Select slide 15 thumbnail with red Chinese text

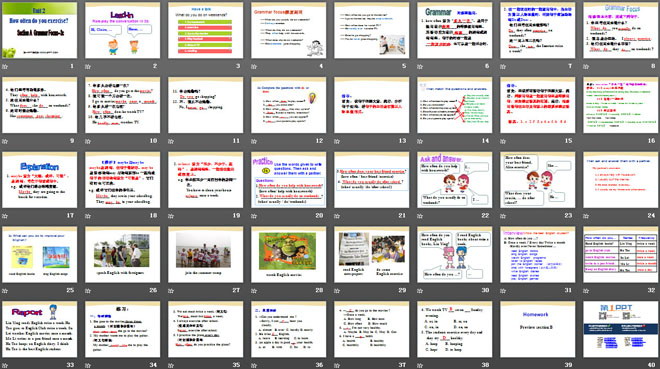(x=538, y=105)
